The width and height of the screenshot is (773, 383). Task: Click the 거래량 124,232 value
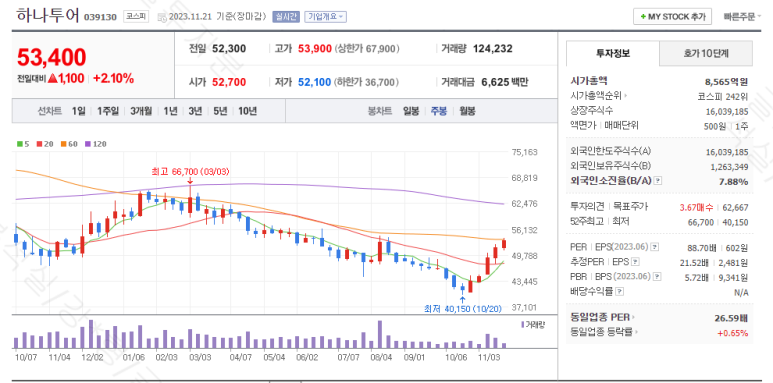(x=492, y=48)
